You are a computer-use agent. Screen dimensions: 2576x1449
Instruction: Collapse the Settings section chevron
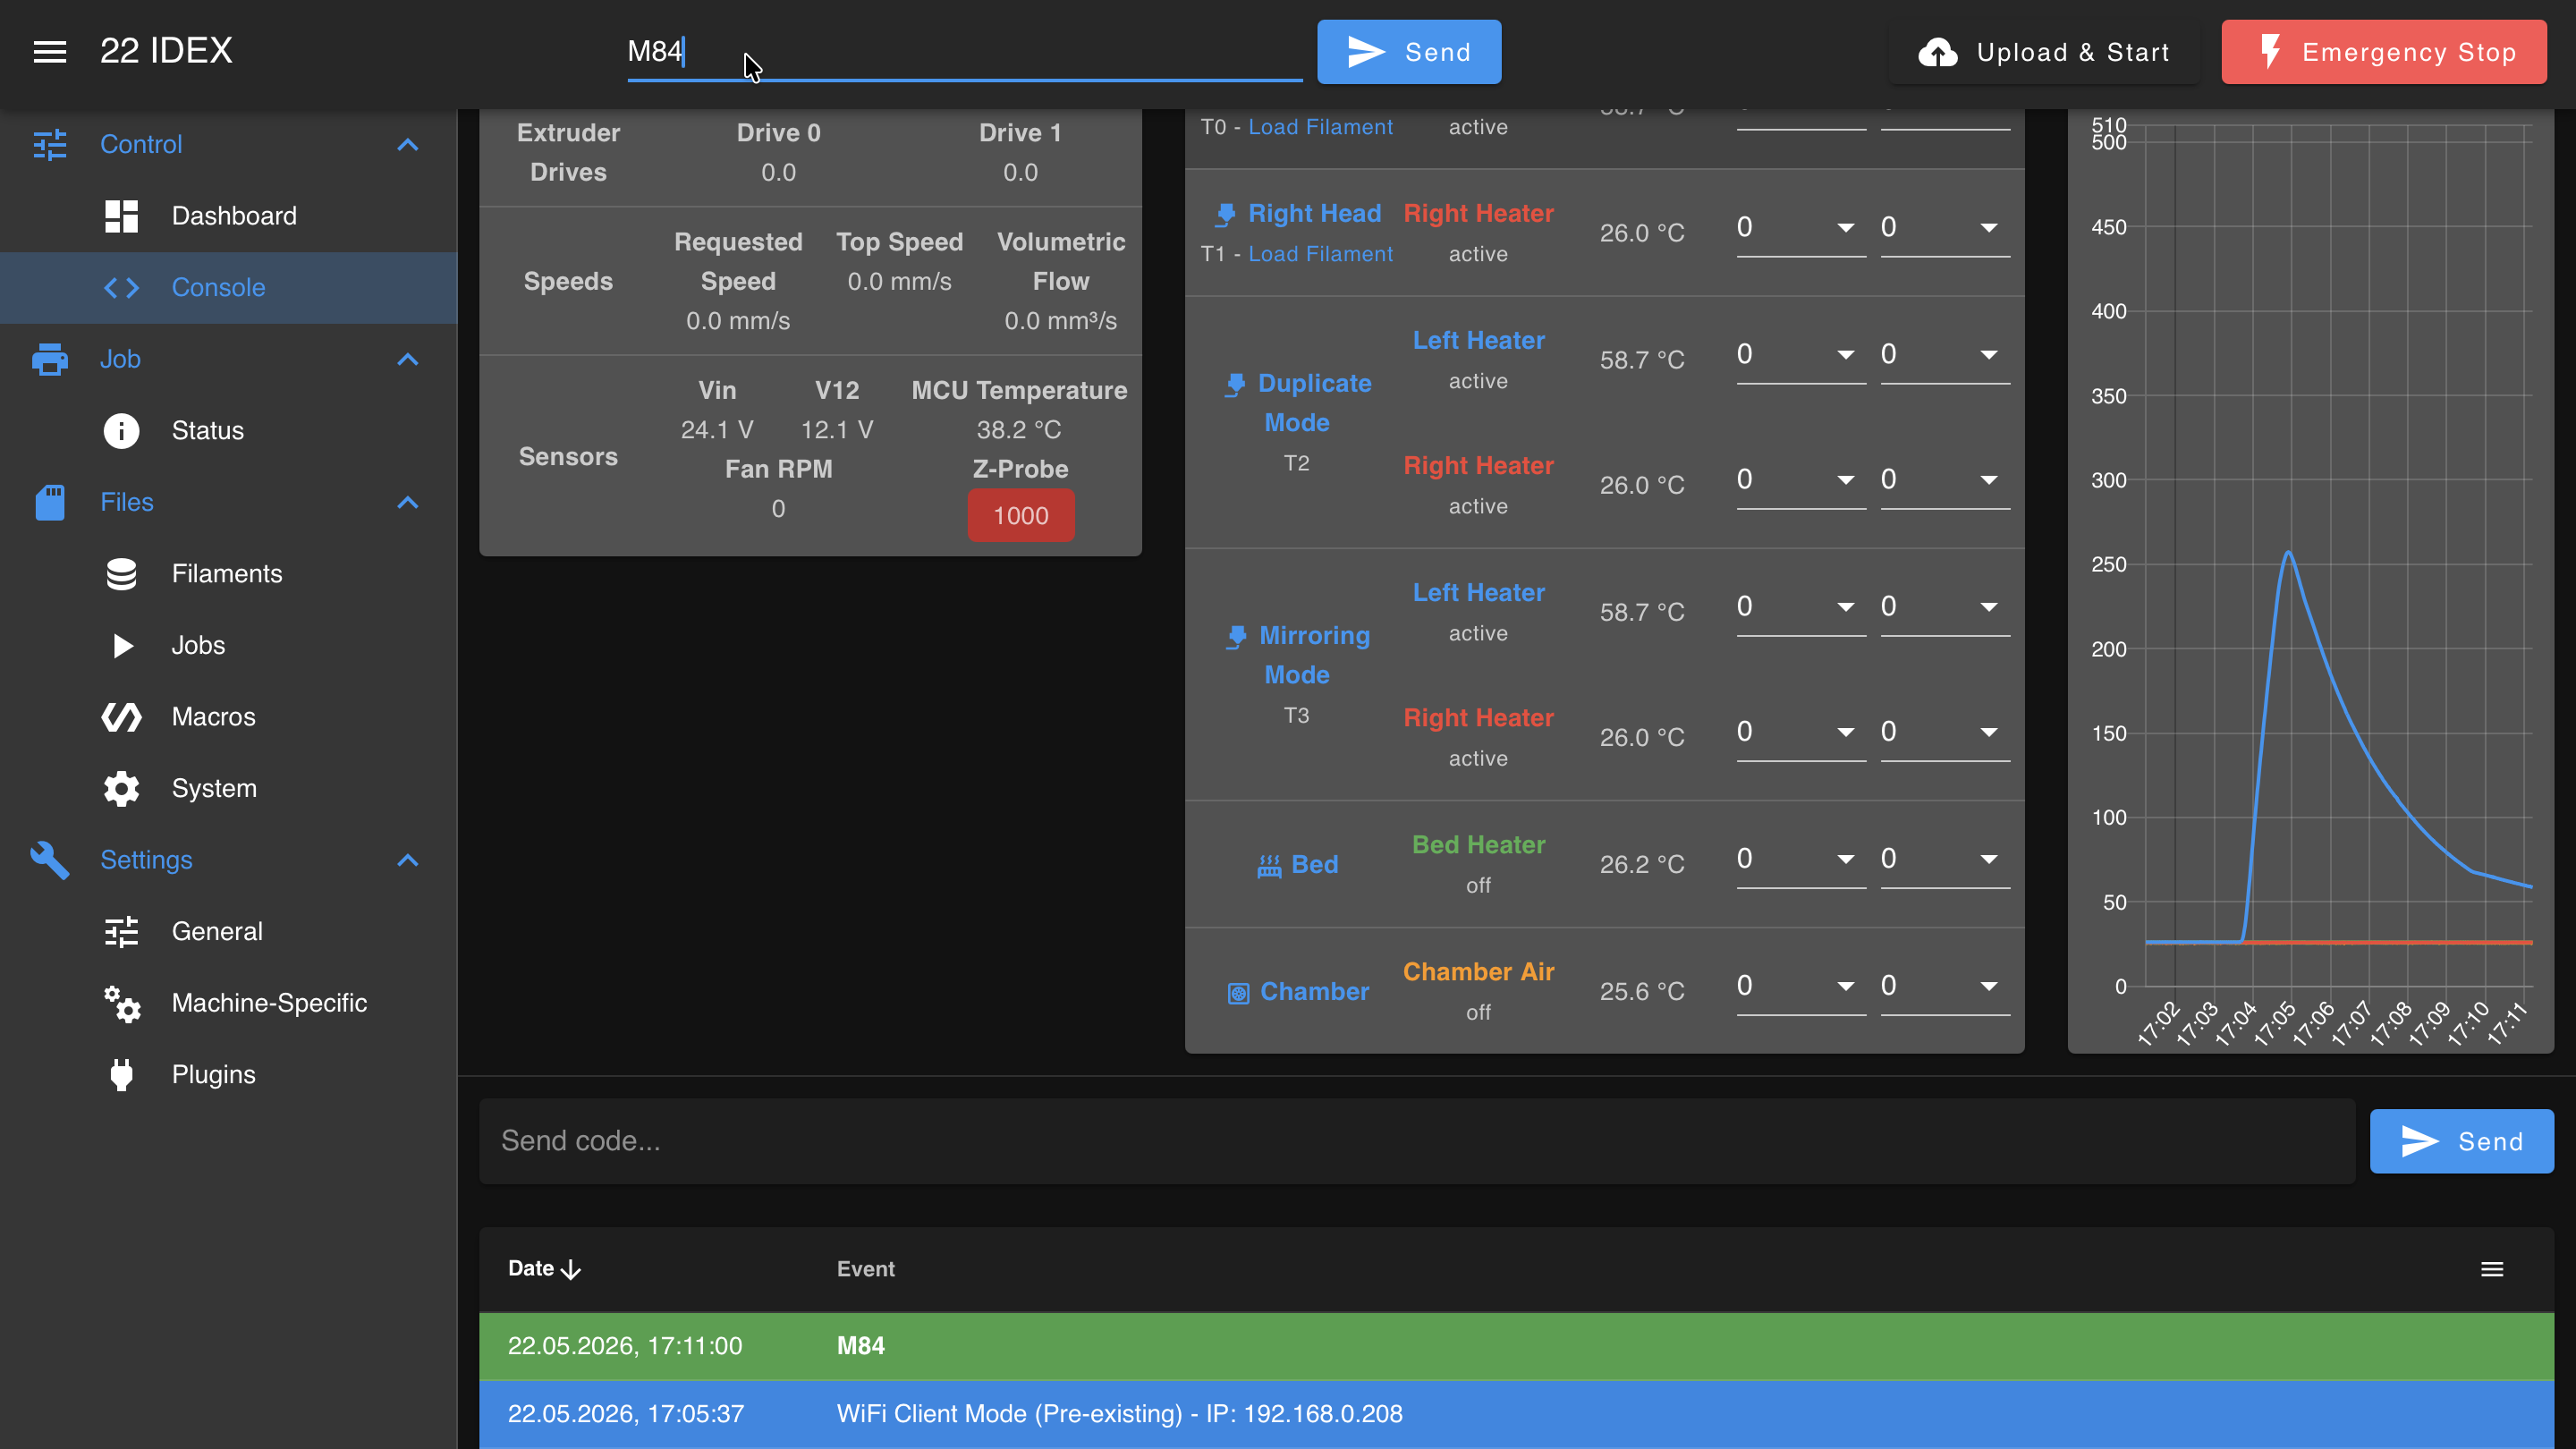click(x=407, y=860)
